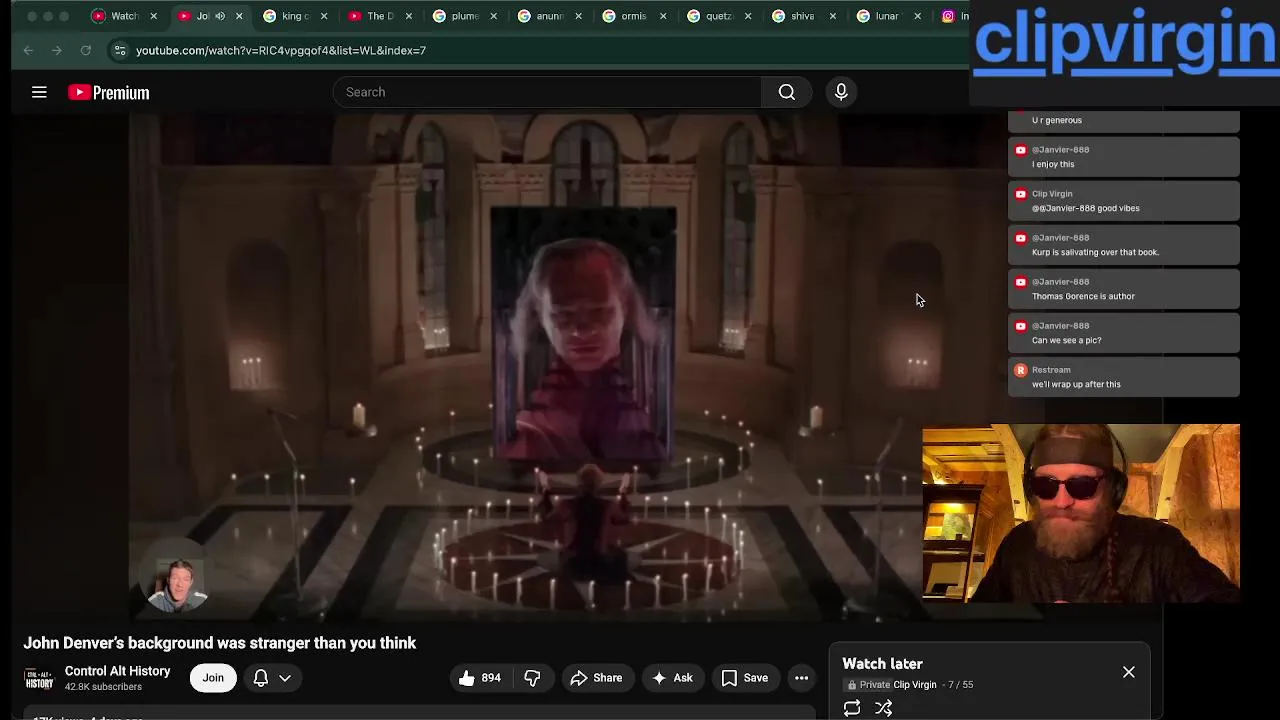
Task: Click the streamer webcam overlay
Action: coord(1081,513)
